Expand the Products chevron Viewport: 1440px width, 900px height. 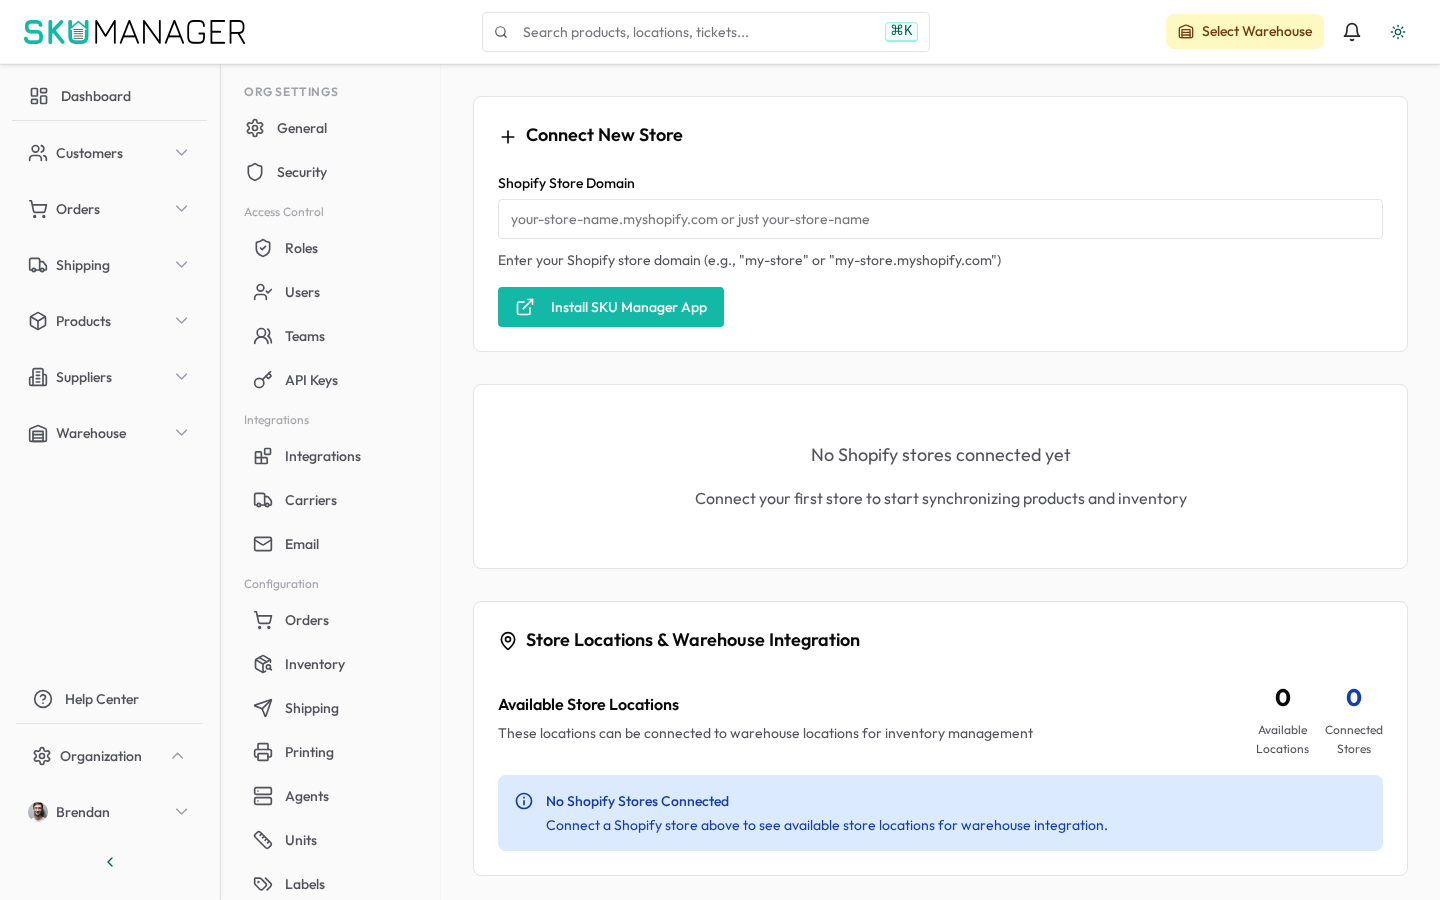181,321
